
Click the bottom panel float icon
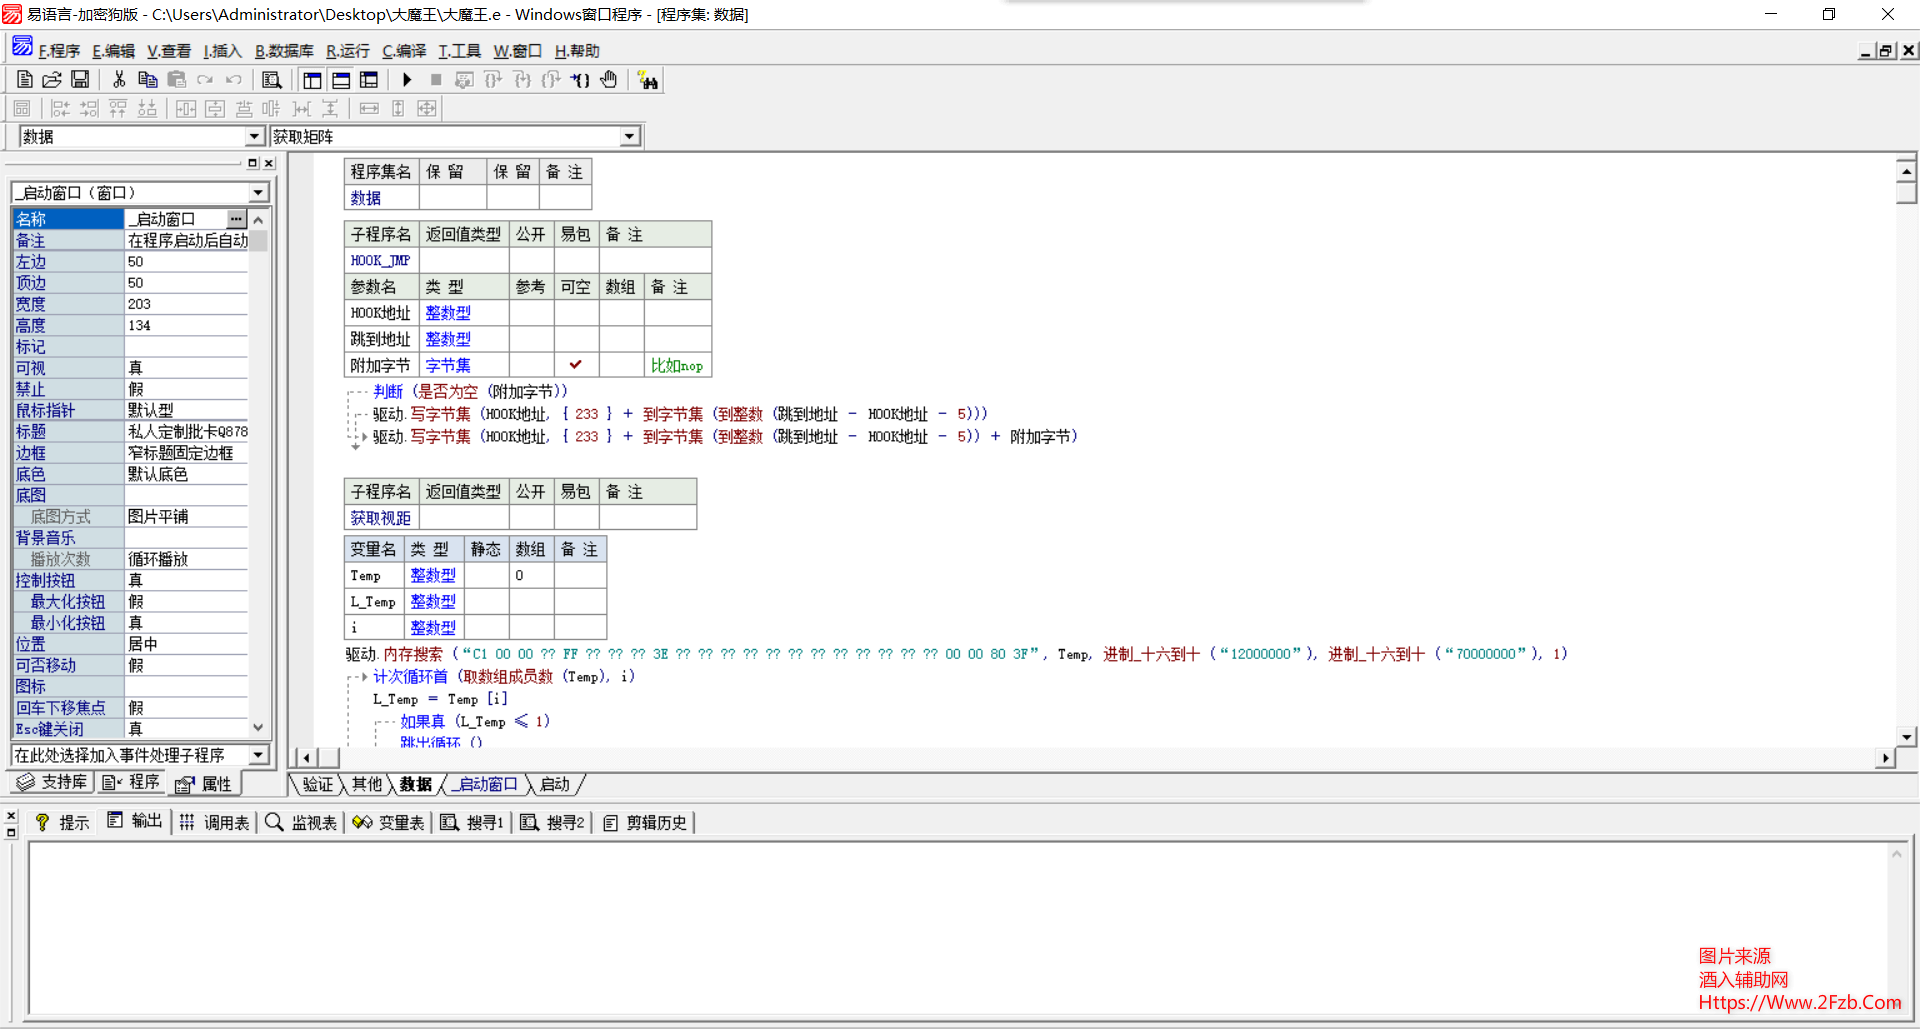(x=11, y=832)
